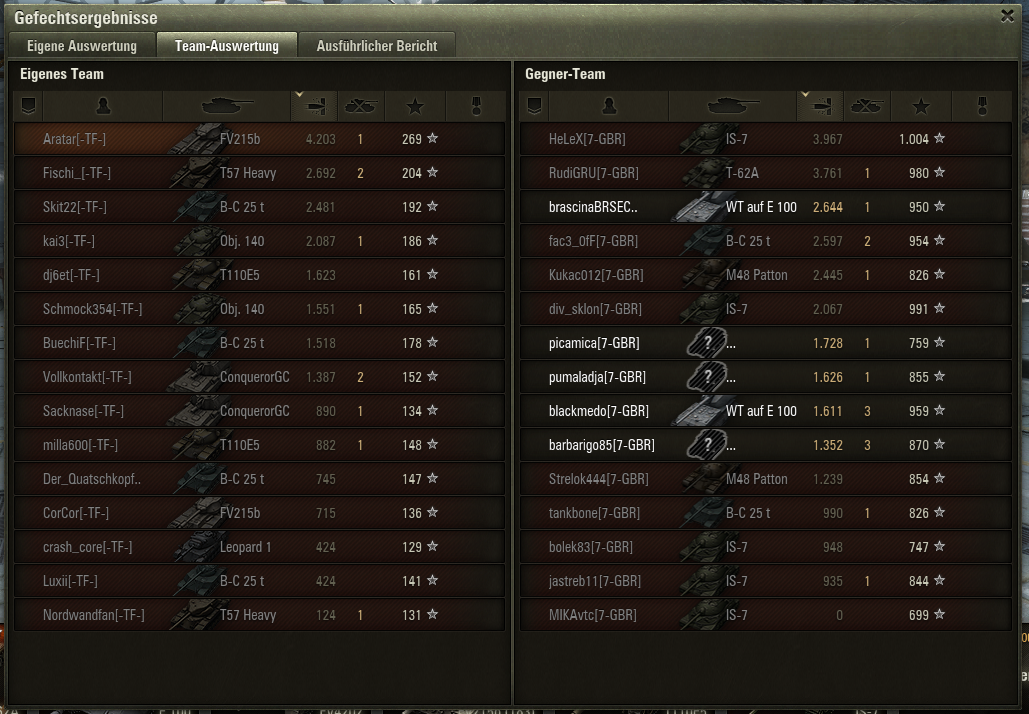Sort own team by player name icon
This screenshot has height=714, width=1029.
click(x=103, y=106)
